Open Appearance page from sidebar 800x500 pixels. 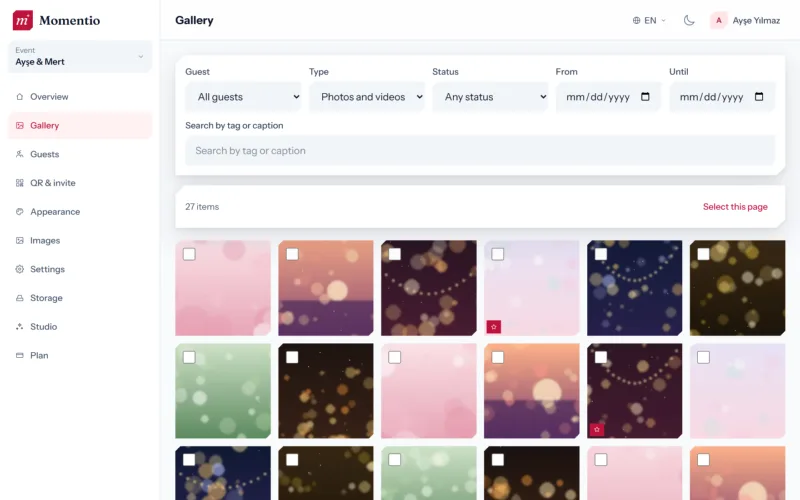pos(80,212)
